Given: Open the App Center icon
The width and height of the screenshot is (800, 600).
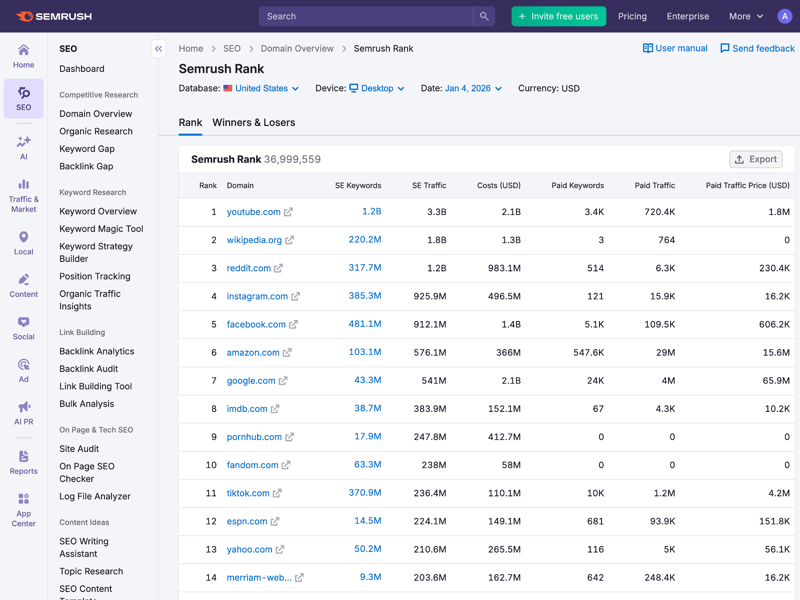Looking at the screenshot, I should (x=23, y=499).
